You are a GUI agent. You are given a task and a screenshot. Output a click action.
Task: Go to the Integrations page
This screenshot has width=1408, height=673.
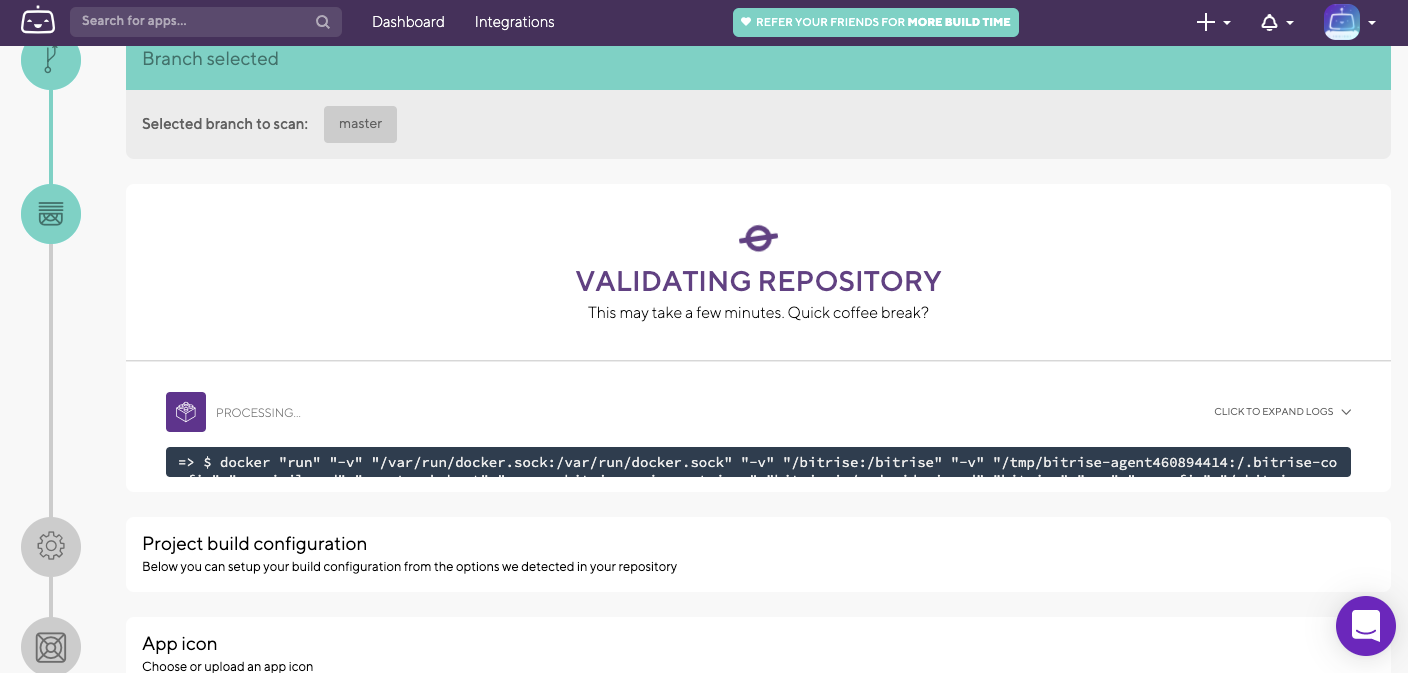pyautogui.click(x=514, y=22)
